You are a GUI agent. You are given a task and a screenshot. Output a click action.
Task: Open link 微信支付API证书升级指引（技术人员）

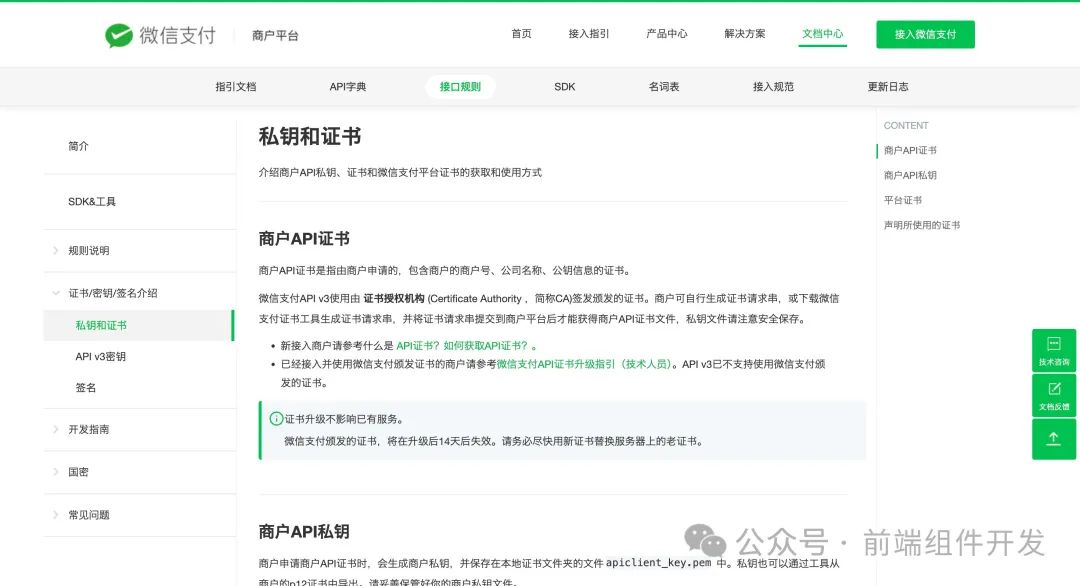point(583,364)
